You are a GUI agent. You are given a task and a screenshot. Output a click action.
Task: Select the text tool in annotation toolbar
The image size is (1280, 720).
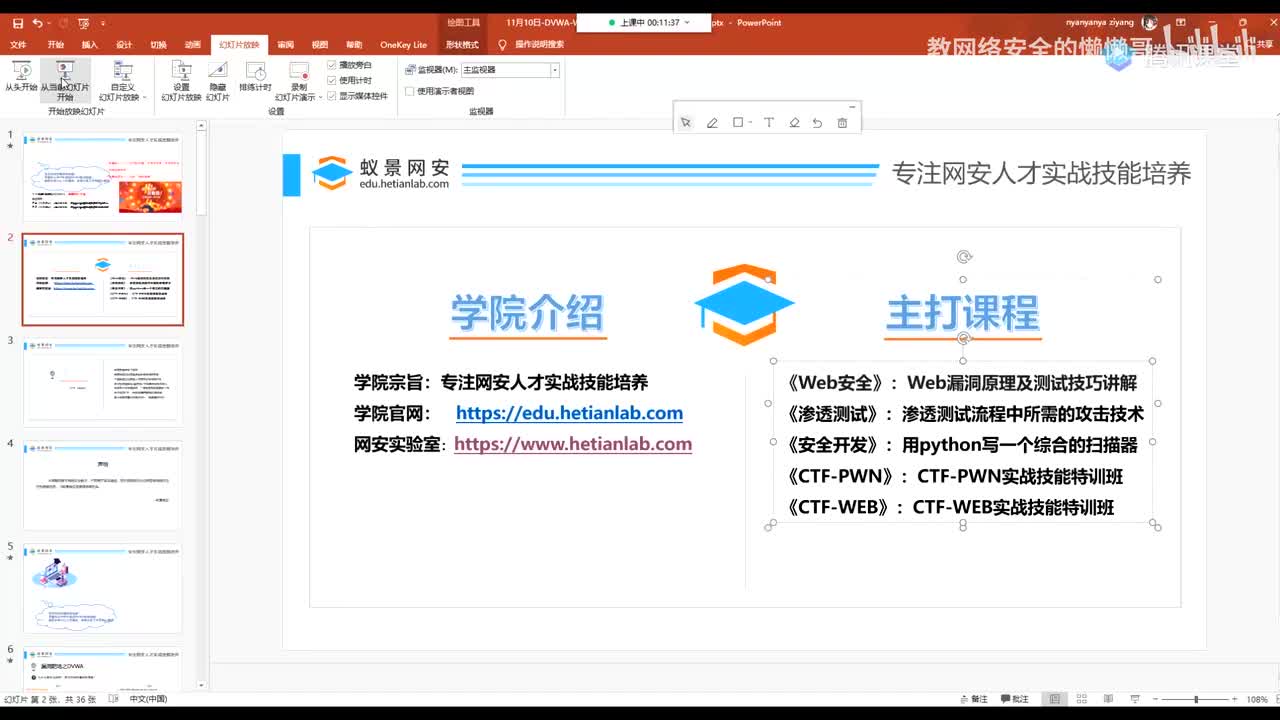769,123
